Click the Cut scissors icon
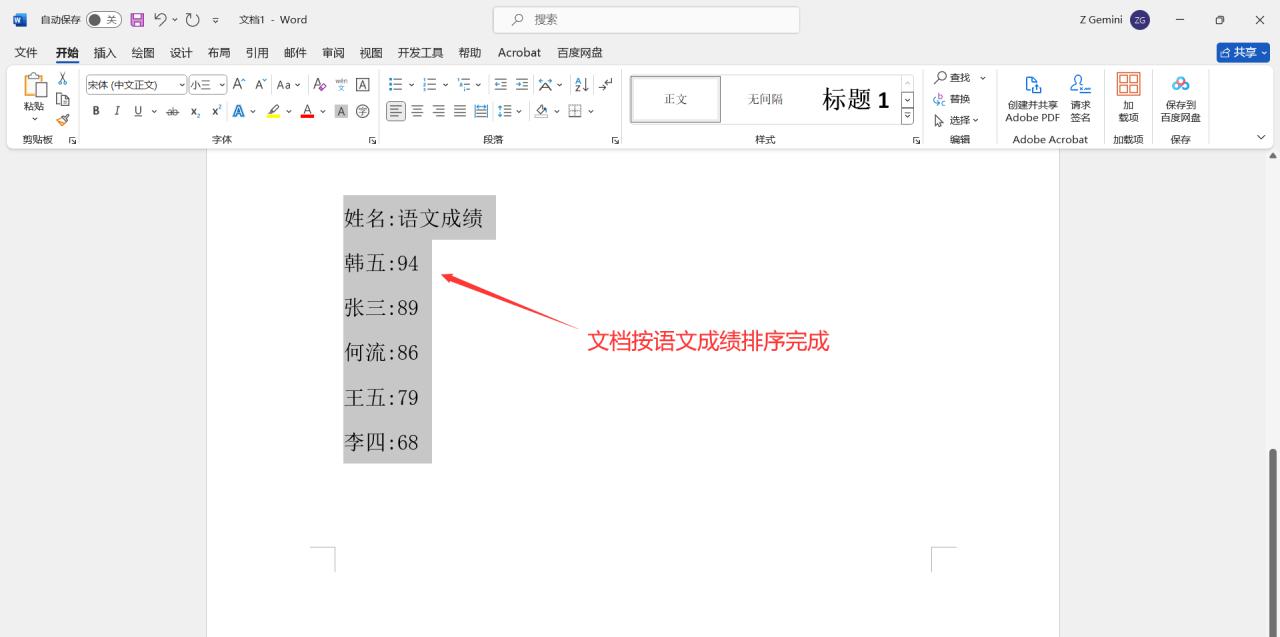This screenshot has height=637, width=1280. (62, 79)
